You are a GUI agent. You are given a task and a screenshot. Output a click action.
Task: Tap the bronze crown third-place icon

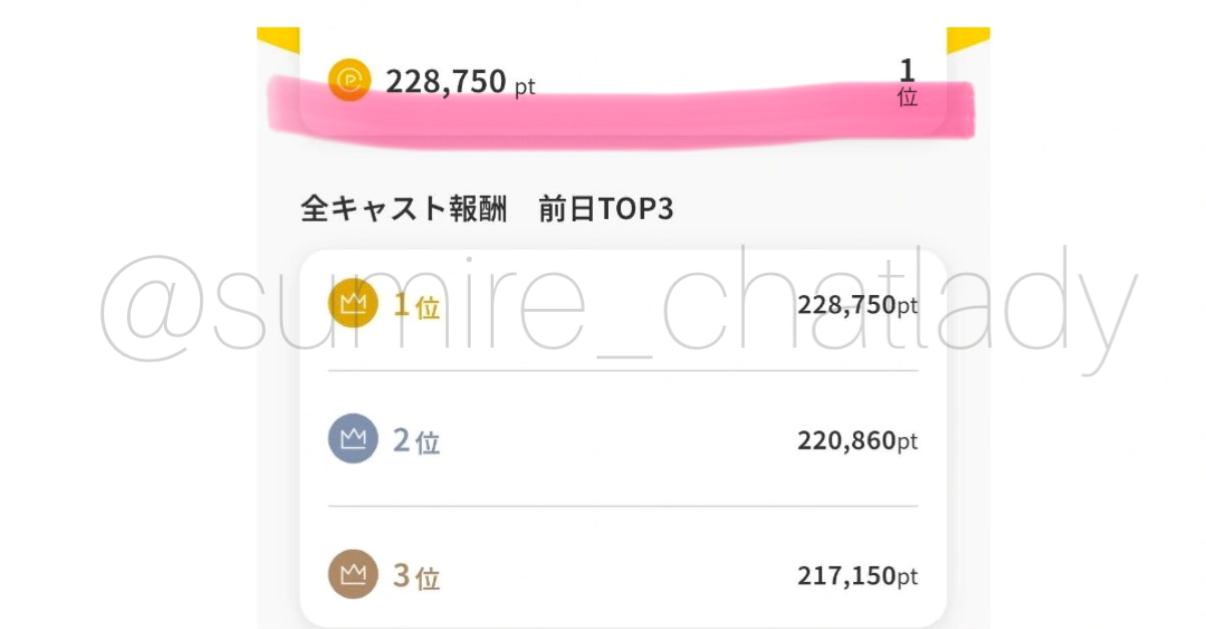coord(352,575)
